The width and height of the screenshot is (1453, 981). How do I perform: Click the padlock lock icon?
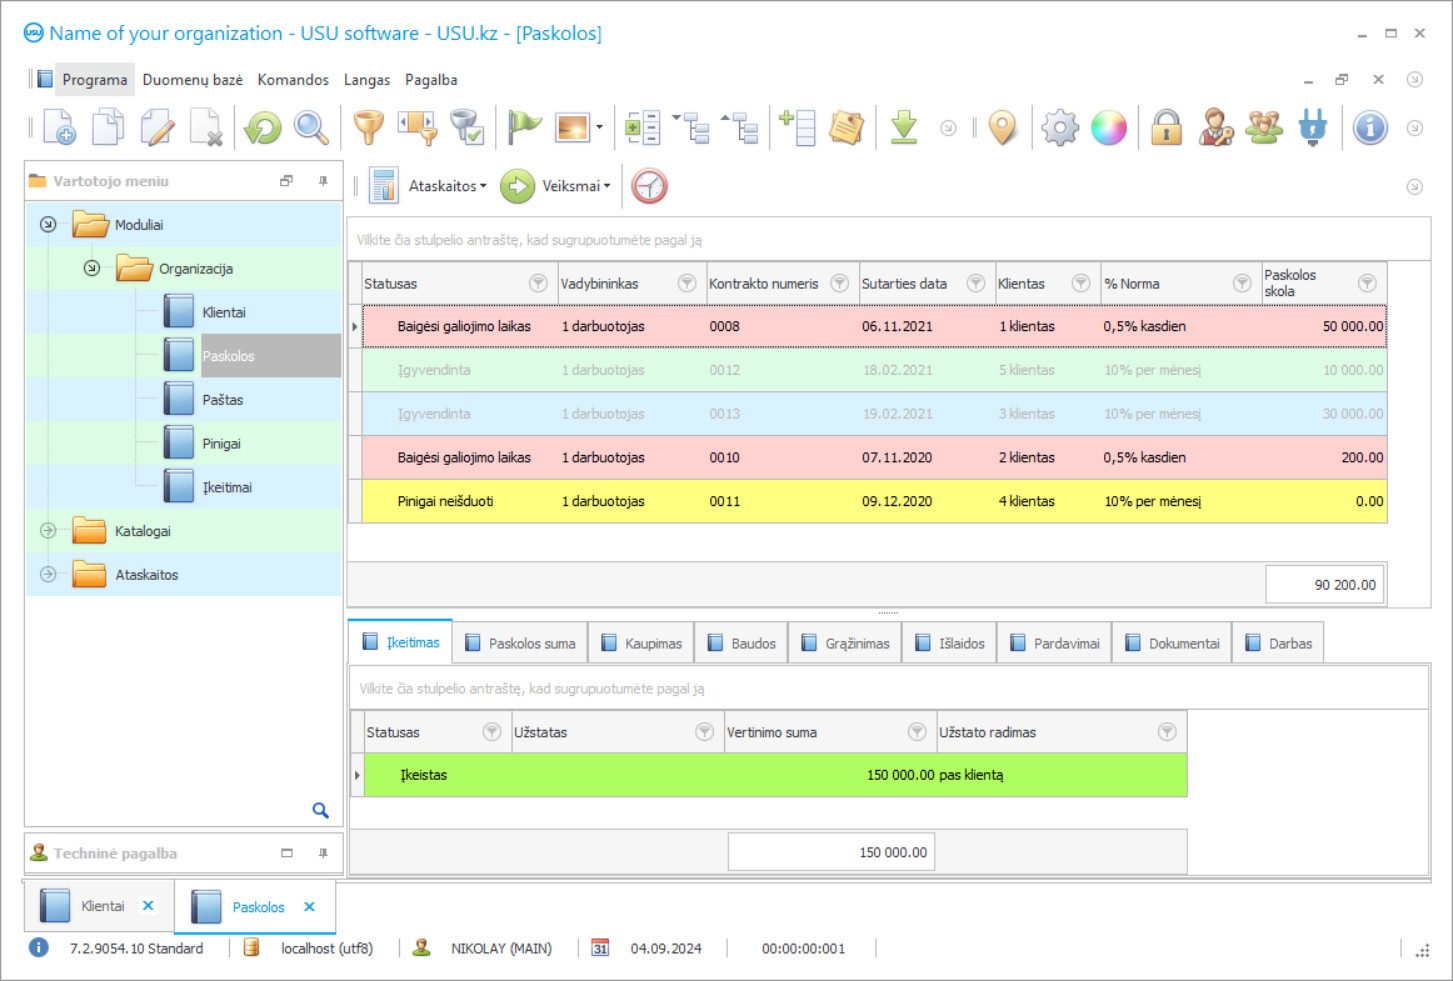tap(1166, 128)
